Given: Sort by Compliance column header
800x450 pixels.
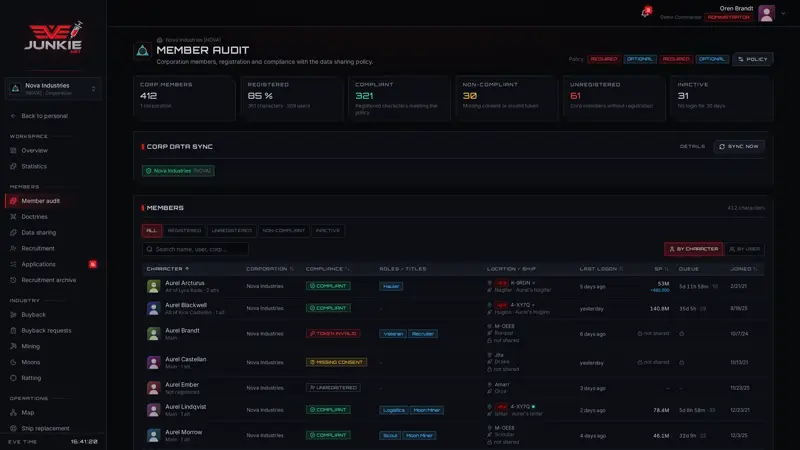Looking at the screenshot, I should point(328,269).
